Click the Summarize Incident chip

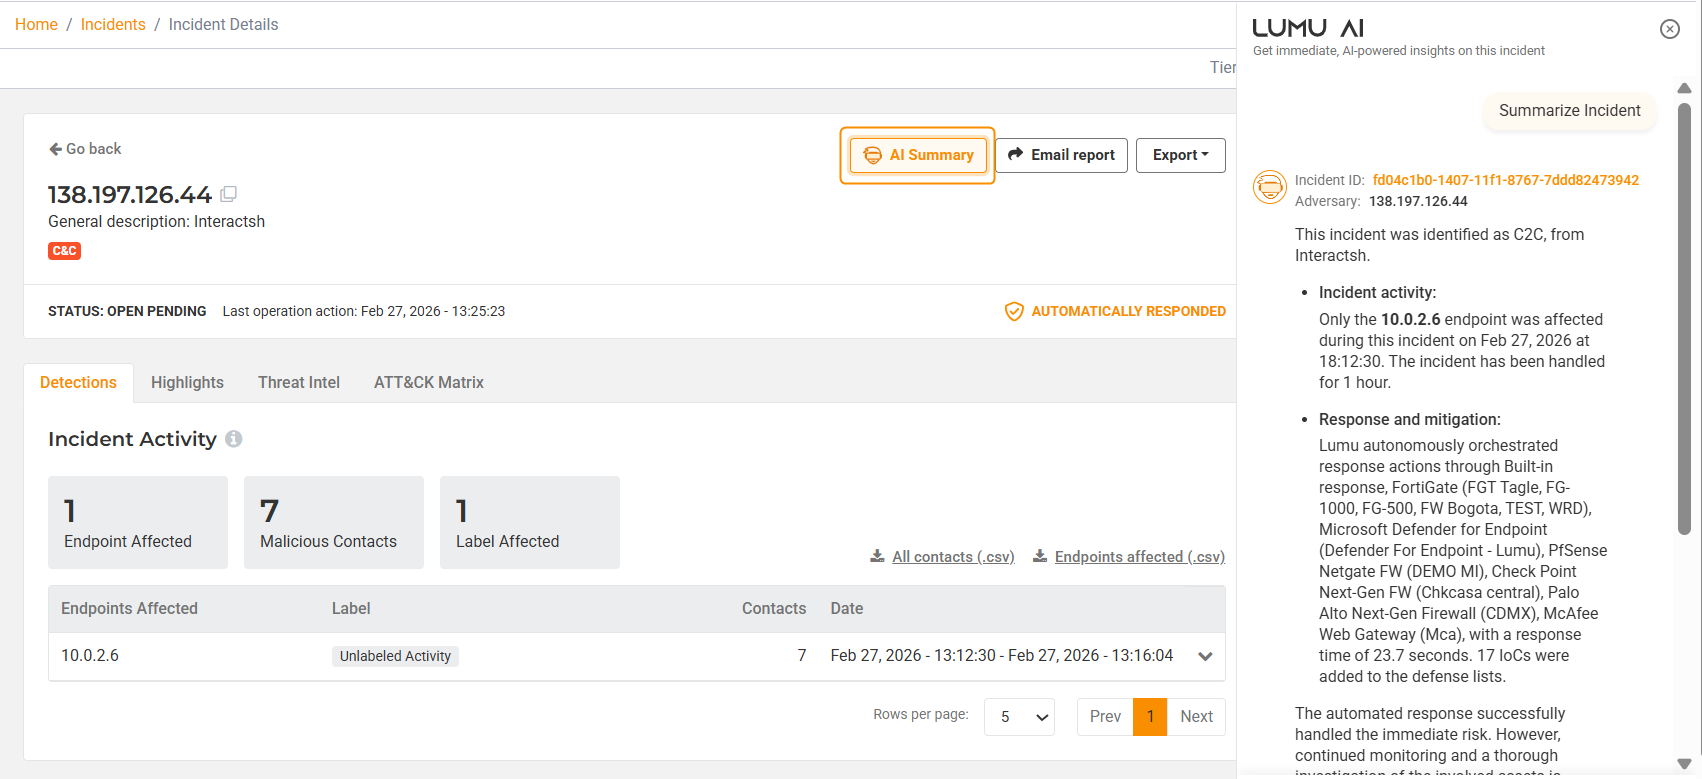click(x=1569, y=111)
